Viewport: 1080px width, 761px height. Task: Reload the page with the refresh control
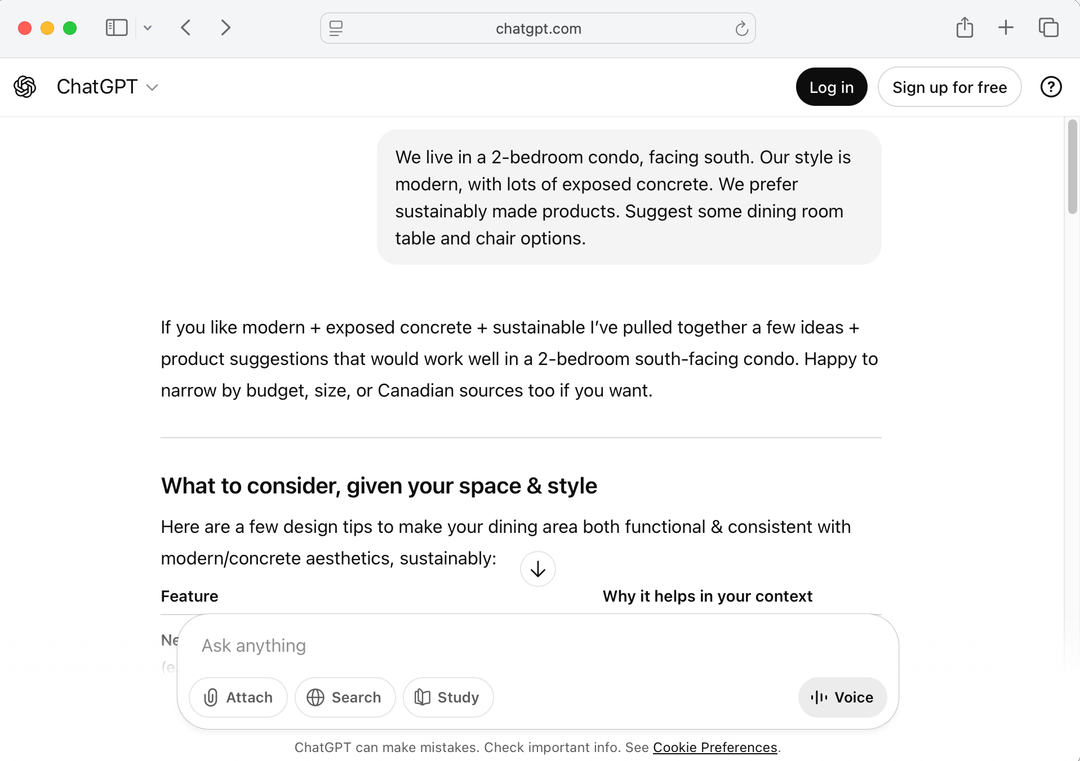[x=742, y=28]
